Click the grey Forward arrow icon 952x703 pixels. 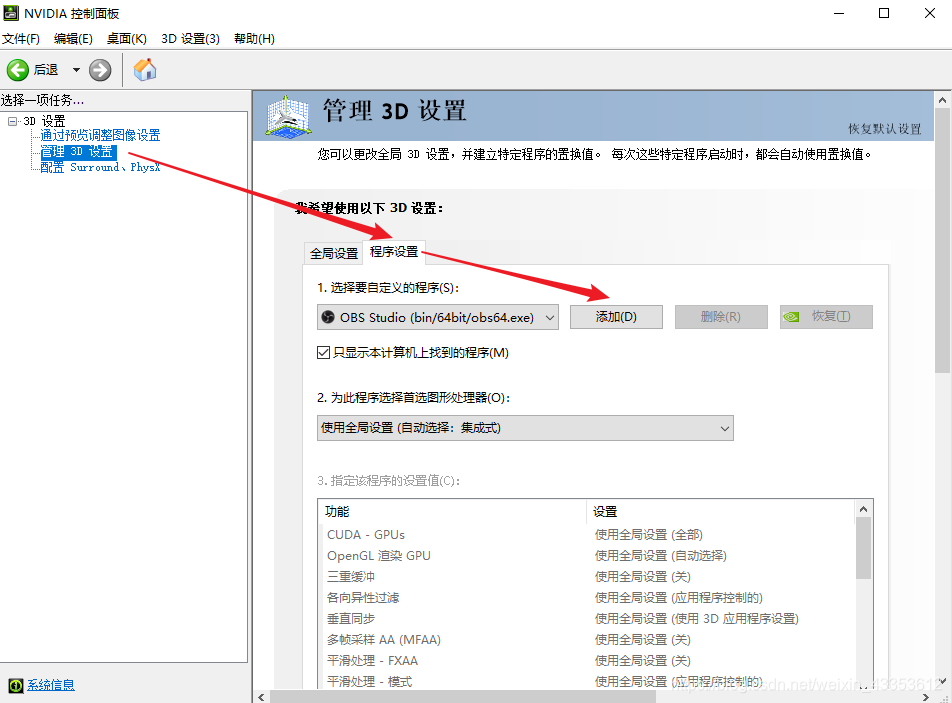coord(100,70)
